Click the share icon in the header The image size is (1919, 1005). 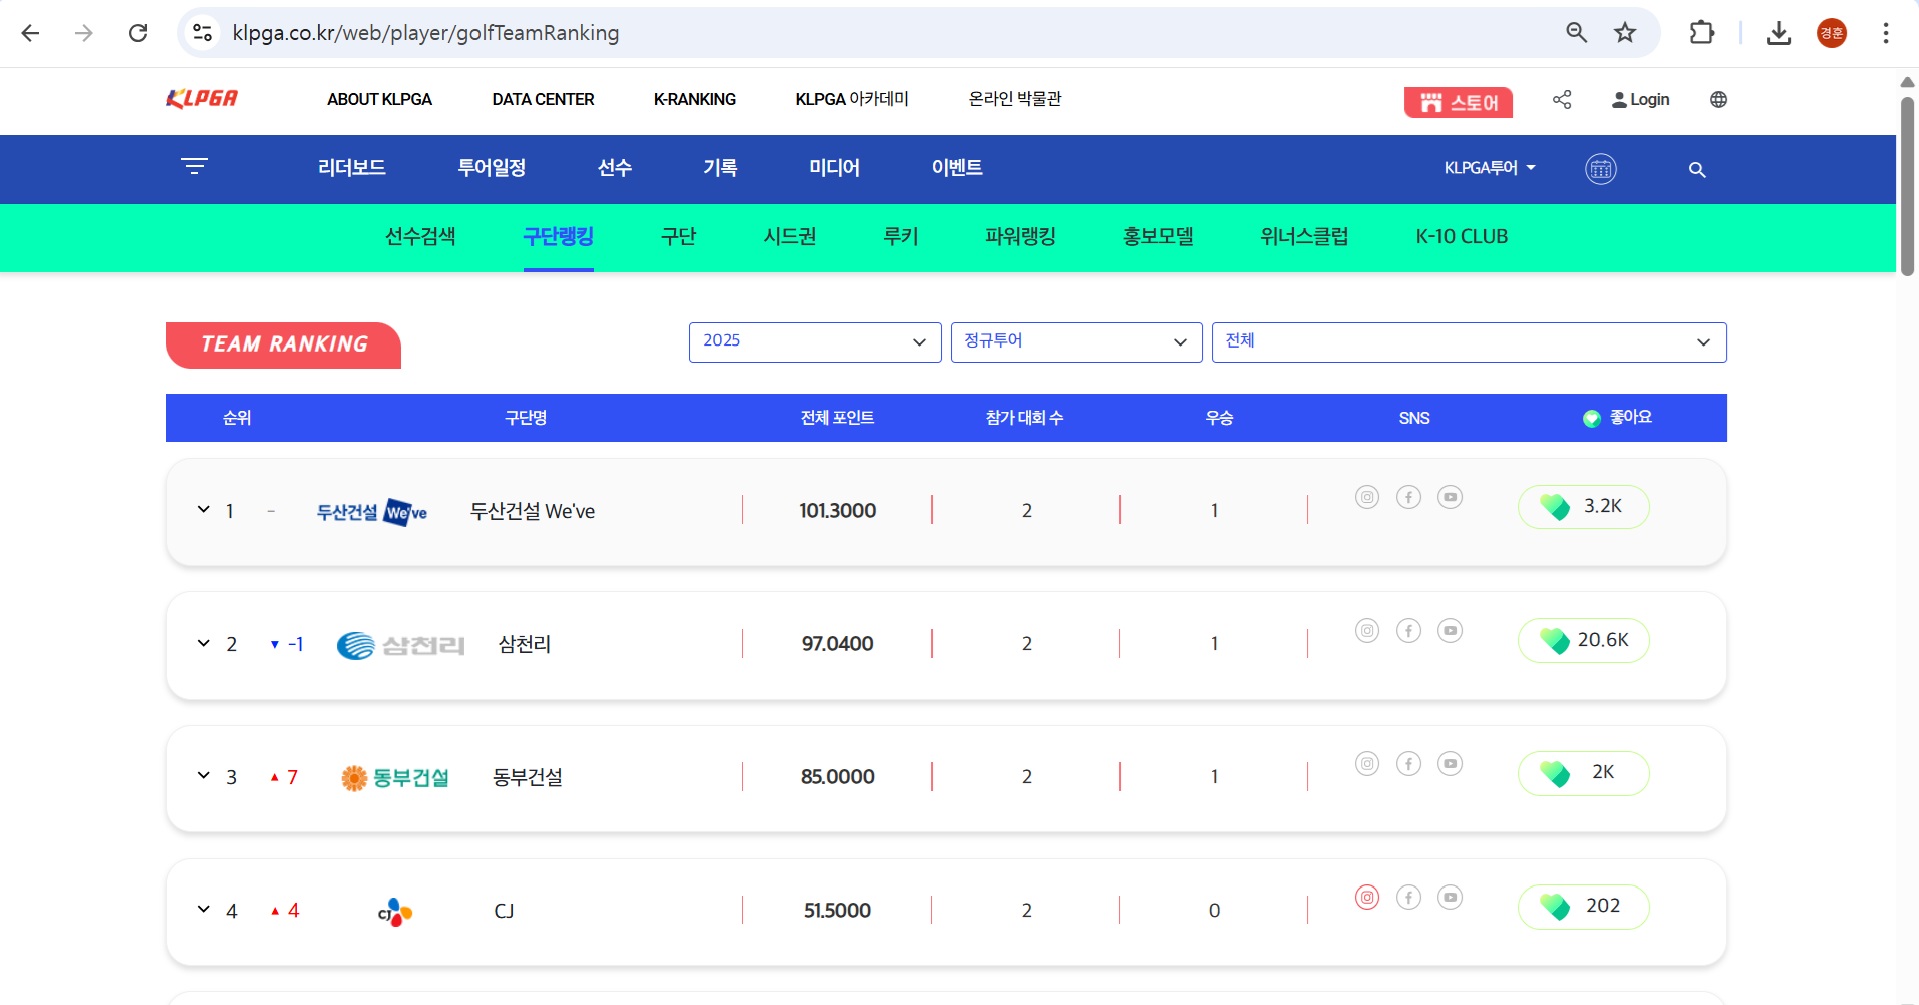[1562, 99]
